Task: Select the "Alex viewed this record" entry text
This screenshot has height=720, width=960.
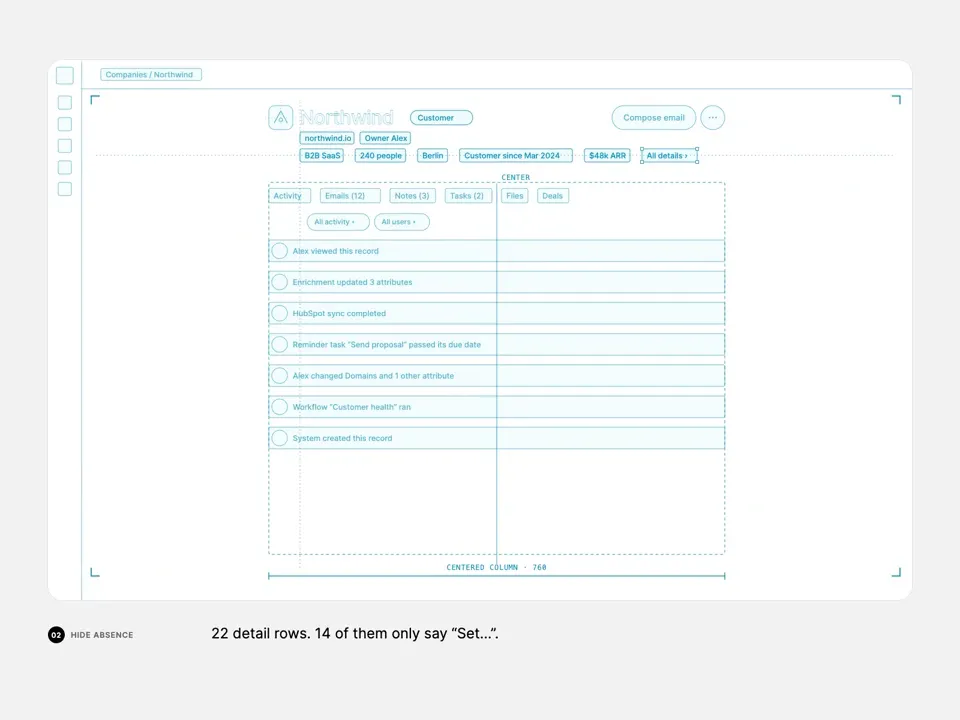Action: click(336, 251)
